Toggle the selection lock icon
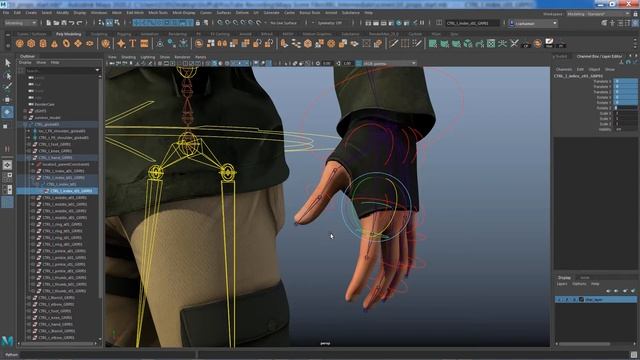 (x=198, y=23)
